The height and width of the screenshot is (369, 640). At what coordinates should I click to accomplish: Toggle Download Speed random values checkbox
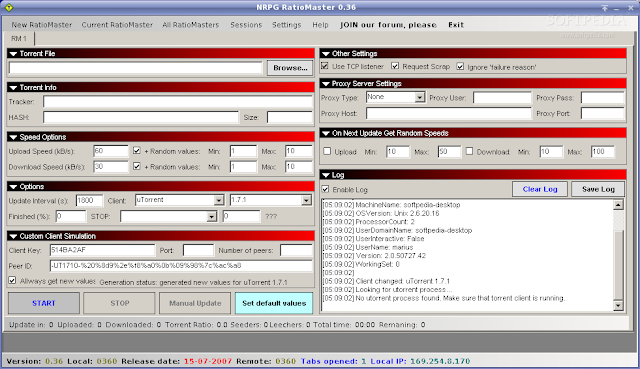137,166
